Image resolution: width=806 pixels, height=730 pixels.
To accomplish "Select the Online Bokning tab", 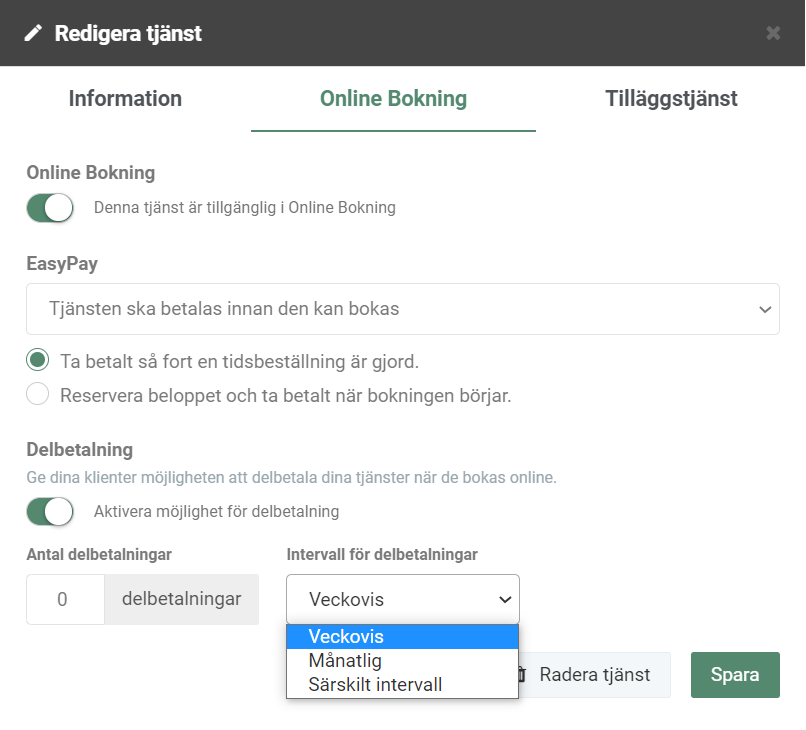I will click(x=393, y=99).
